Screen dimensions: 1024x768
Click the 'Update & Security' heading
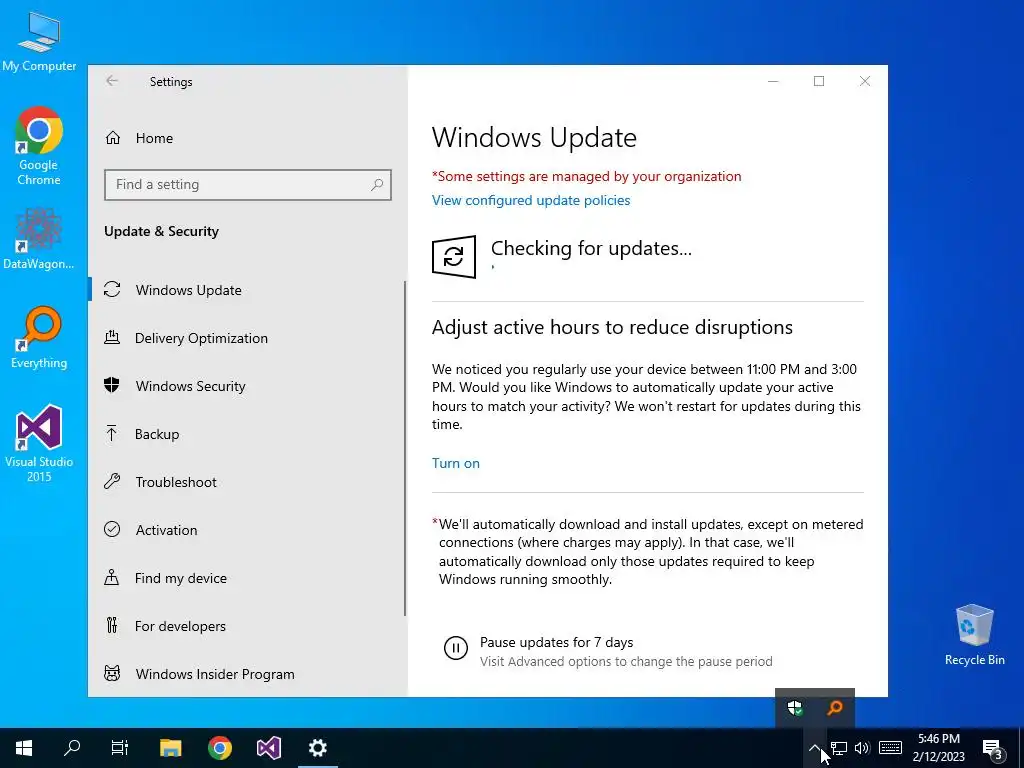pyautogui.click(x=161, y=231)
